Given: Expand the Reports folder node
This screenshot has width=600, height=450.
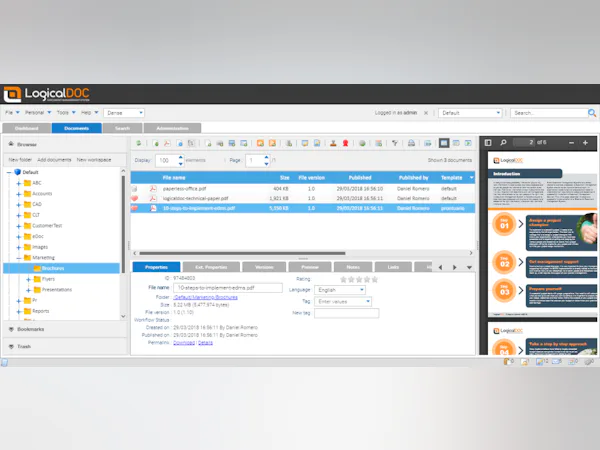Looking at the screenshot, I should [18, 311].
